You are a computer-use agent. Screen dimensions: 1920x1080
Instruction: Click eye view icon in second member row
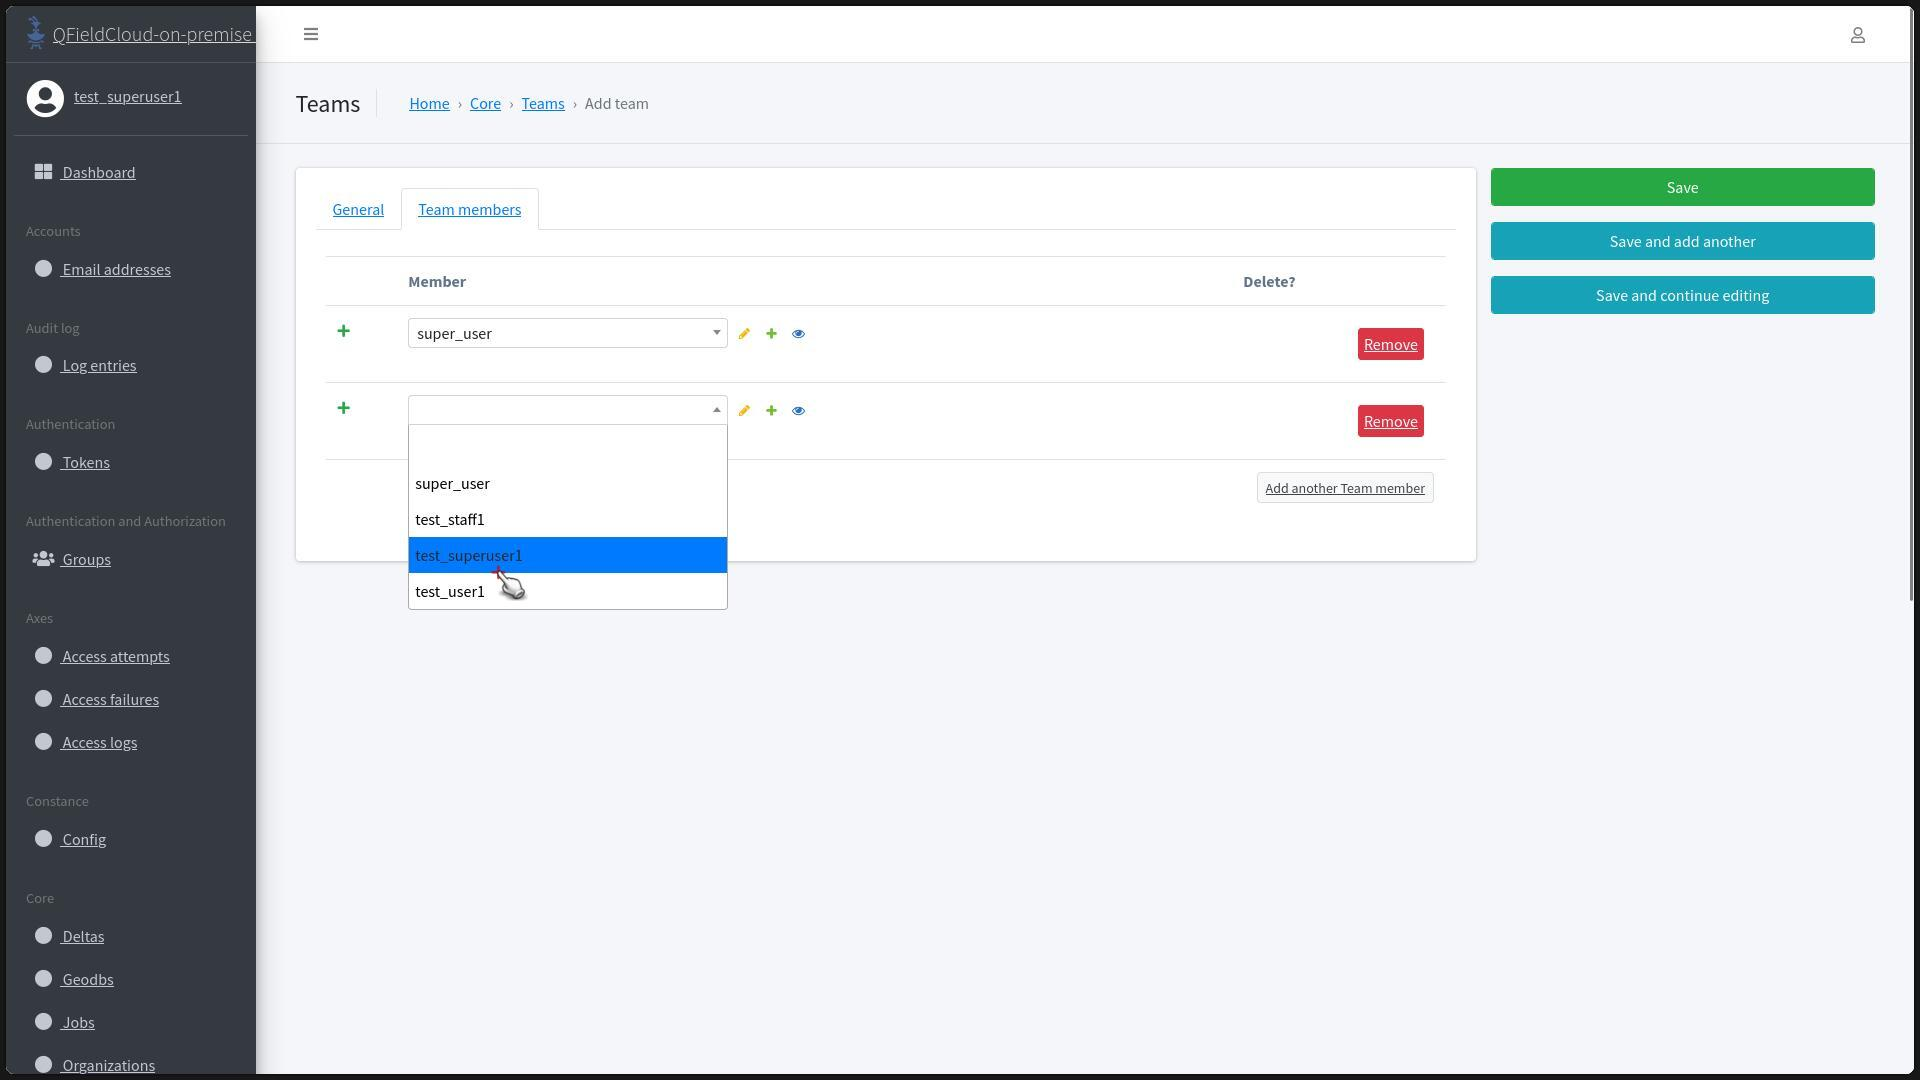tap(798, 411)
